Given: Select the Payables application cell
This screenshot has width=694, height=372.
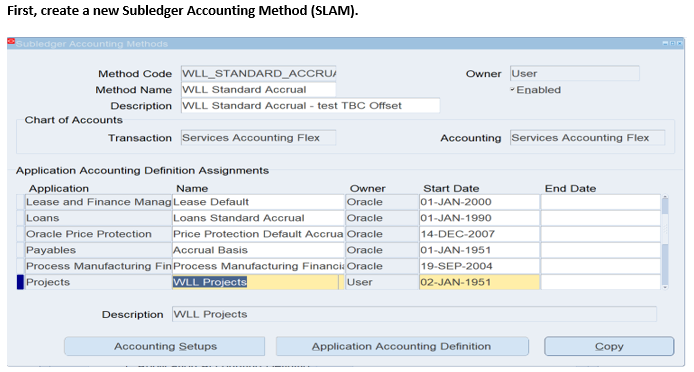Looking at the screenshot, I should point(98,250).
